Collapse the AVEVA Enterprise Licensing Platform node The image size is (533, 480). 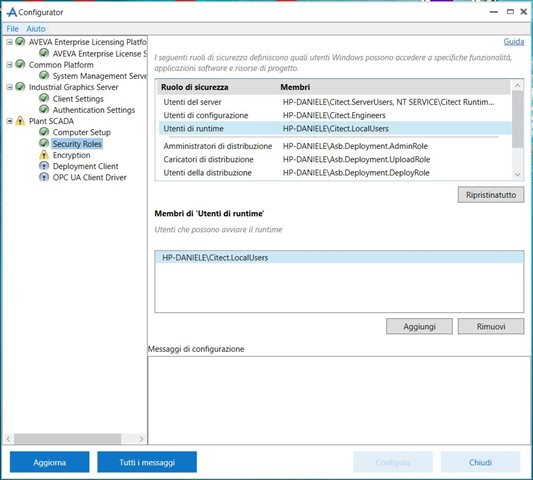[x=10, y=42]
